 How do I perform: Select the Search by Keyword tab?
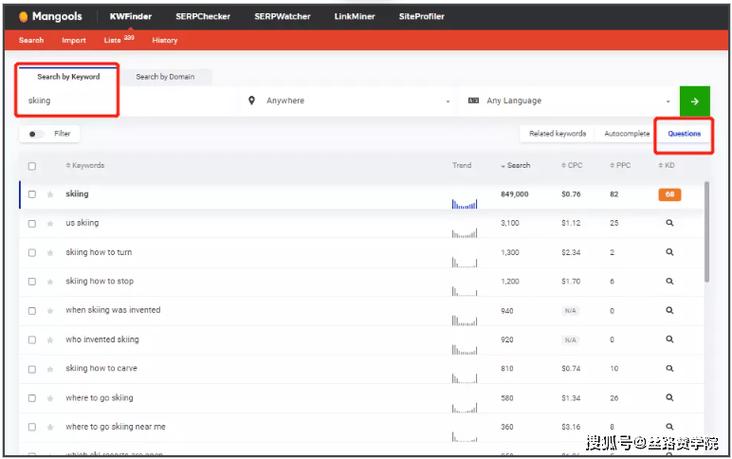[69, 77]
